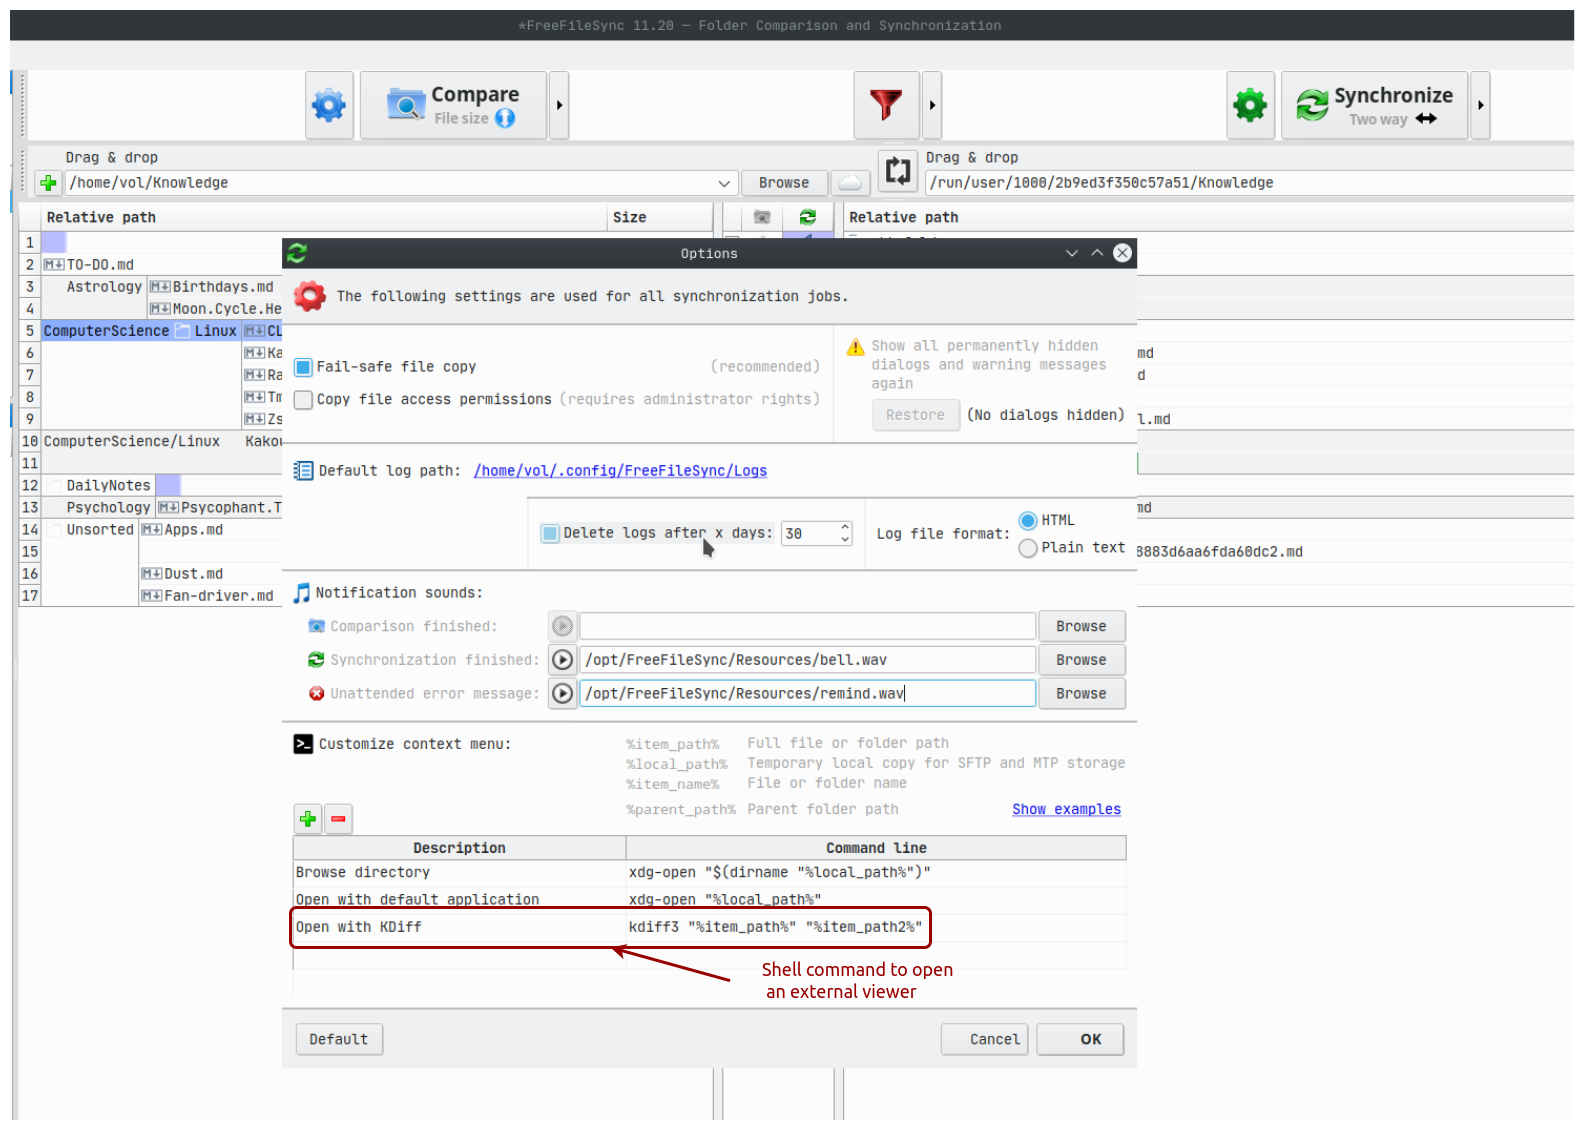Select the ComputerScience folder row

(x=107, y=331)
